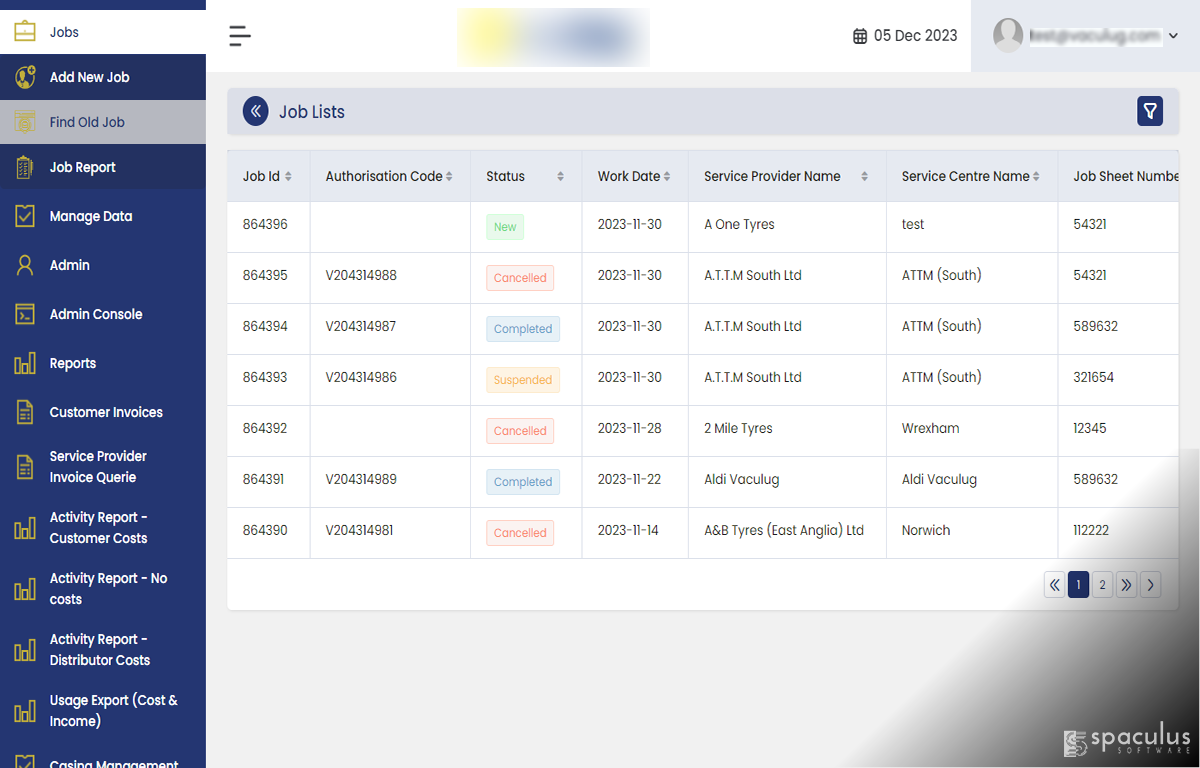Click the last page double-arrow button
The image size is (1200, 768).
[x=1126, y=585]
